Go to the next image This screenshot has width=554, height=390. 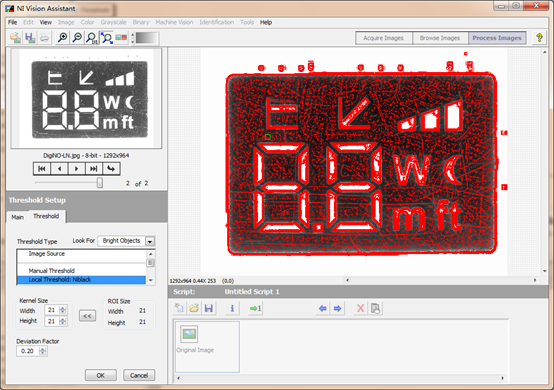[x=76, y=169]
